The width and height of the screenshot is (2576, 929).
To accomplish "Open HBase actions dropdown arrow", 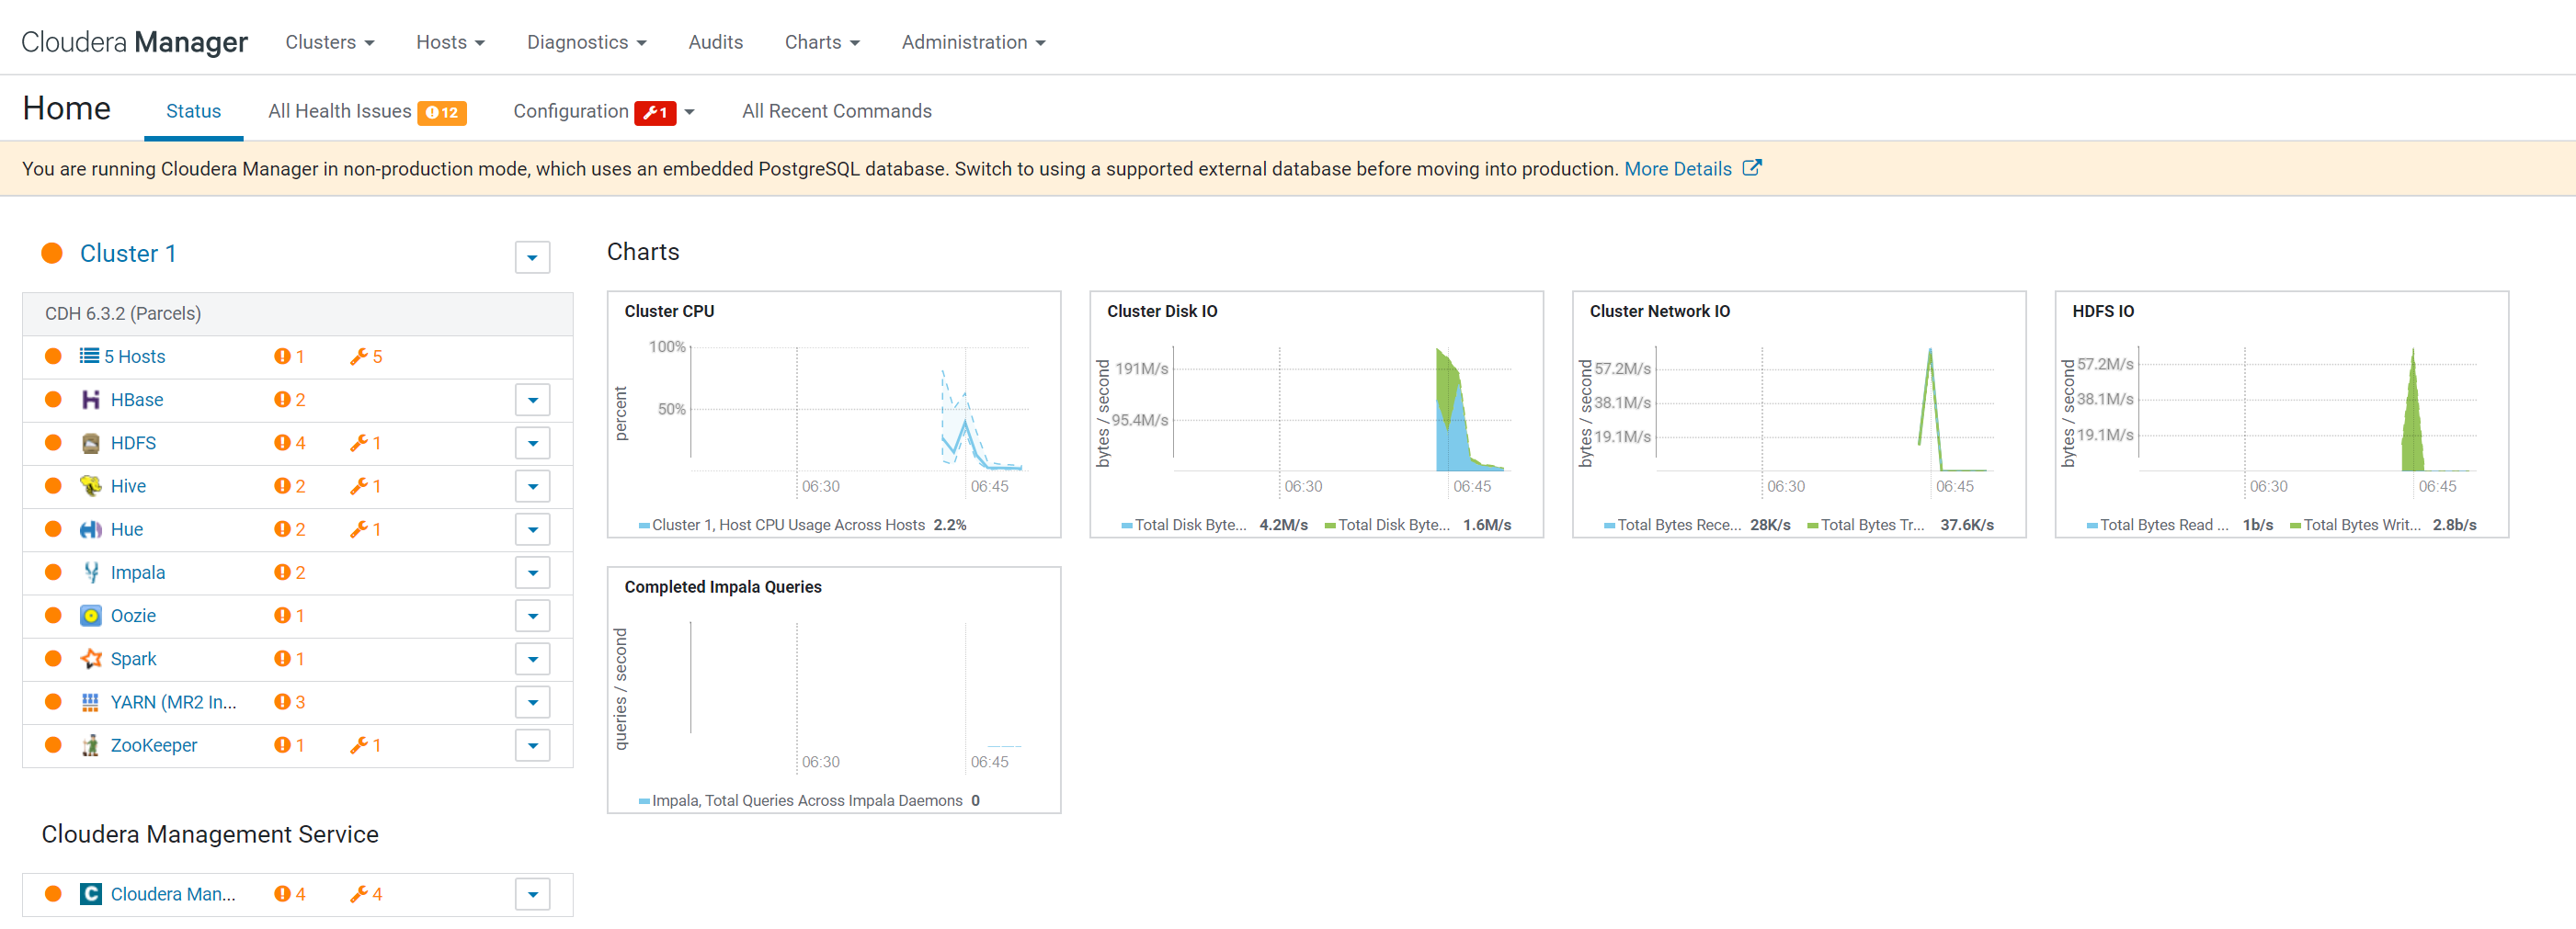I will (533, 400).
